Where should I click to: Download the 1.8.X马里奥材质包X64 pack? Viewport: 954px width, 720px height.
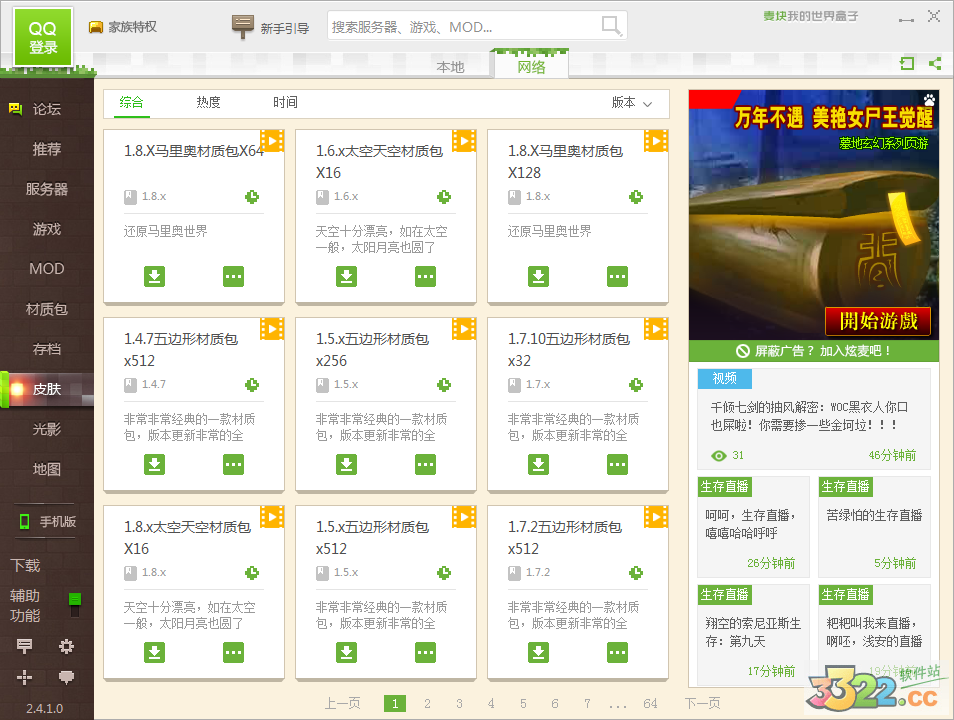[154, 276]
